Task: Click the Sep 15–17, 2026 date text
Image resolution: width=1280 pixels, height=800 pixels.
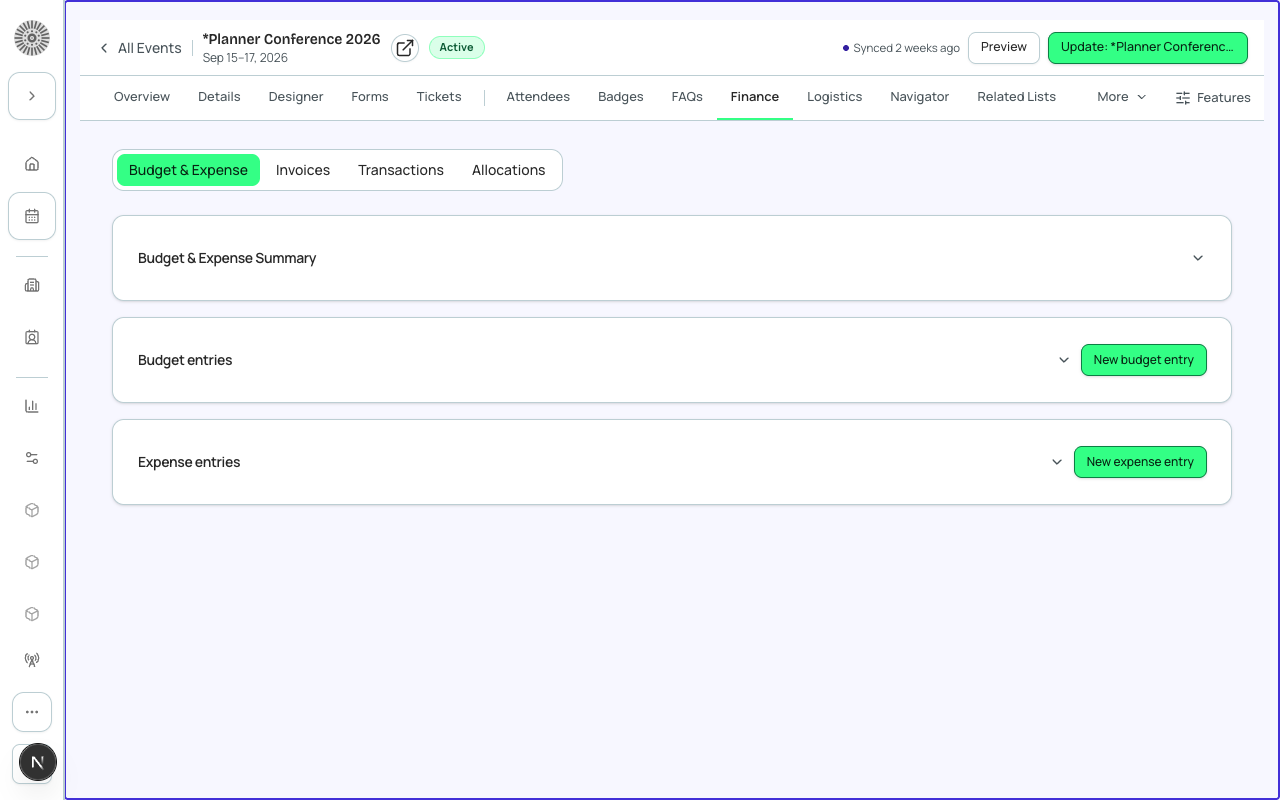Action: click(x=245, y=58)
